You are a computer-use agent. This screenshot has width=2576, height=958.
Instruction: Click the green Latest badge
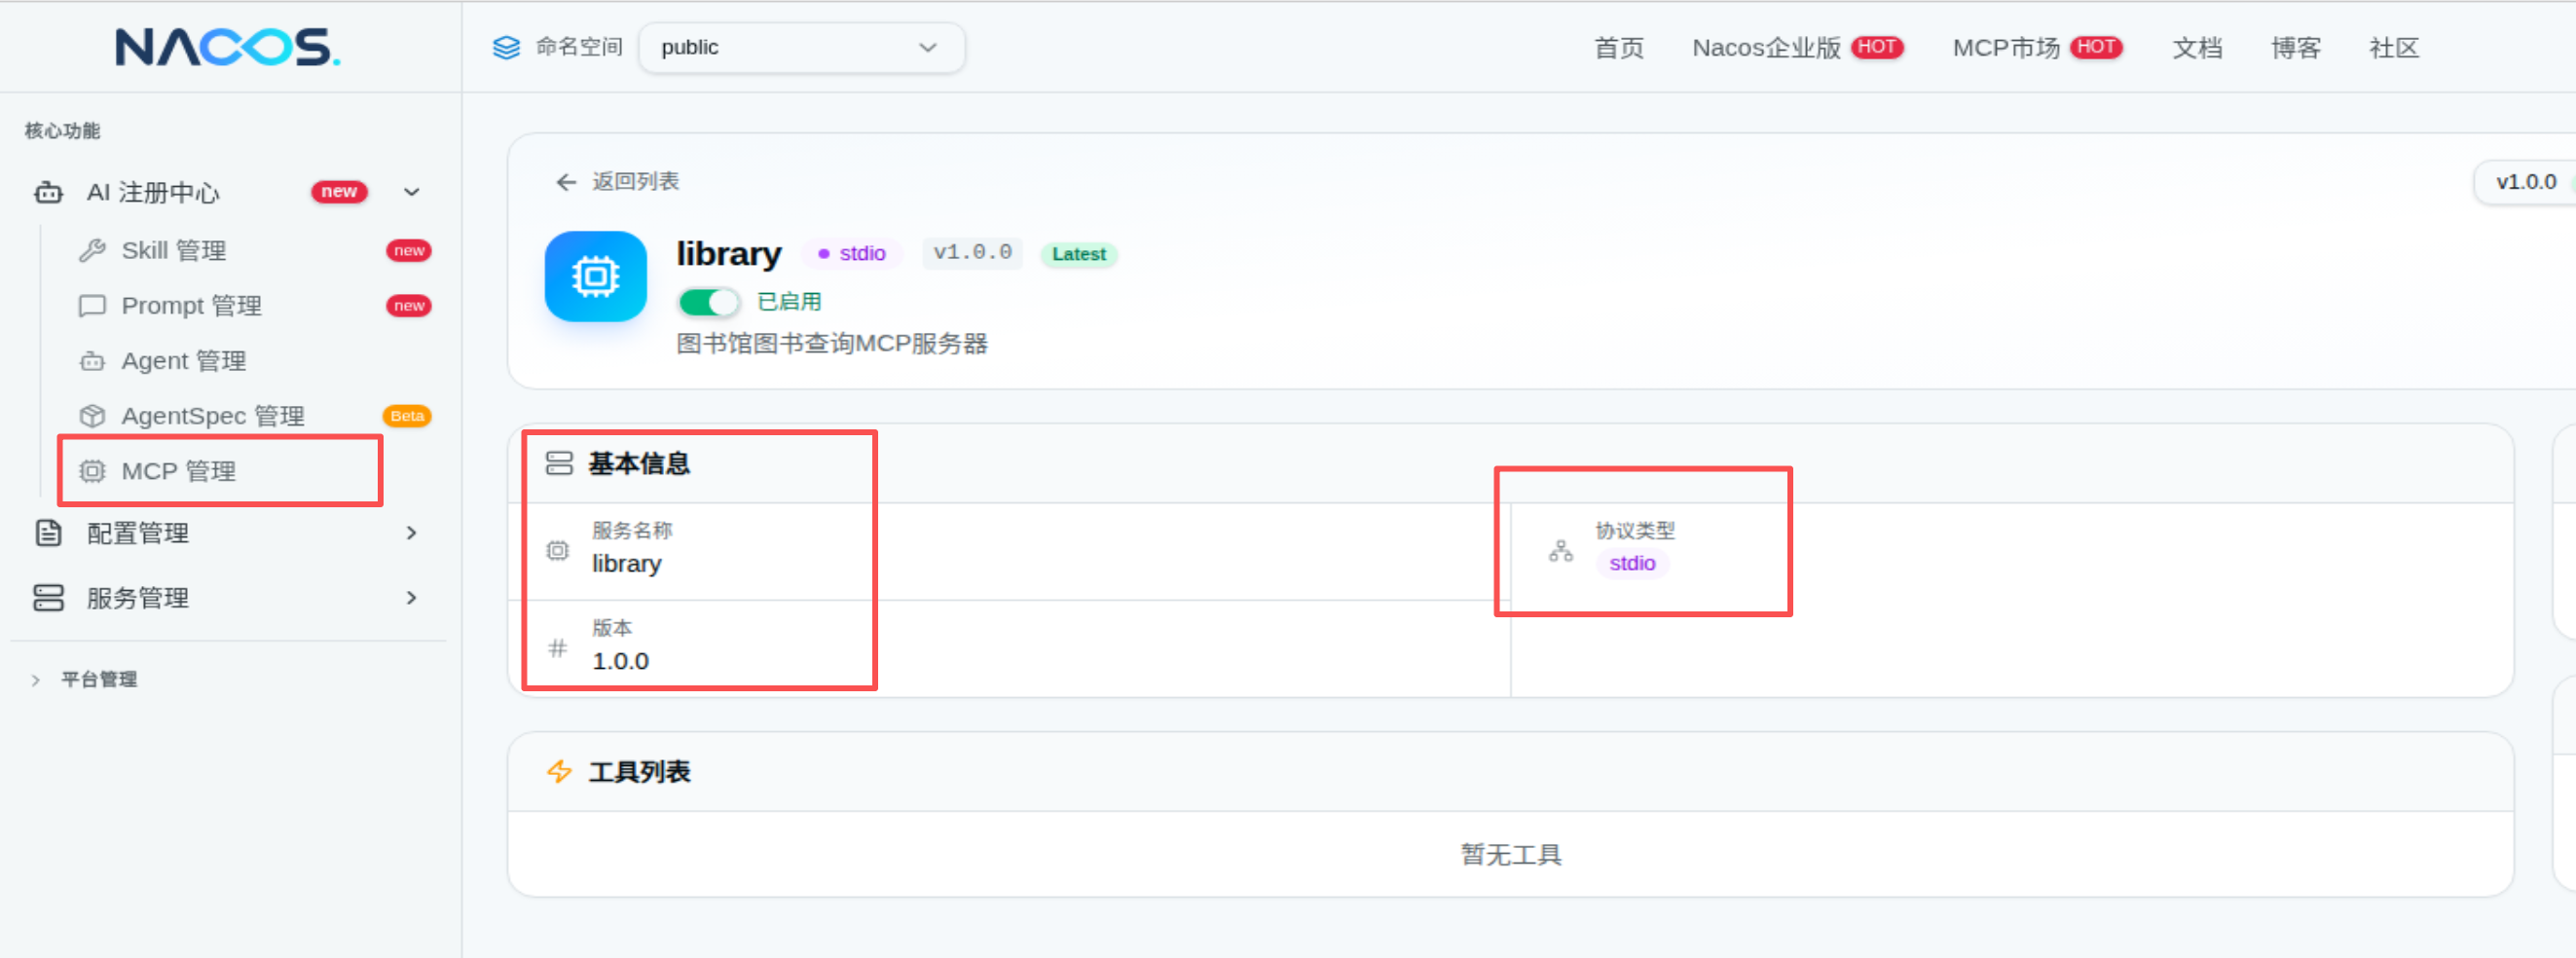(x=1079, y=254)
